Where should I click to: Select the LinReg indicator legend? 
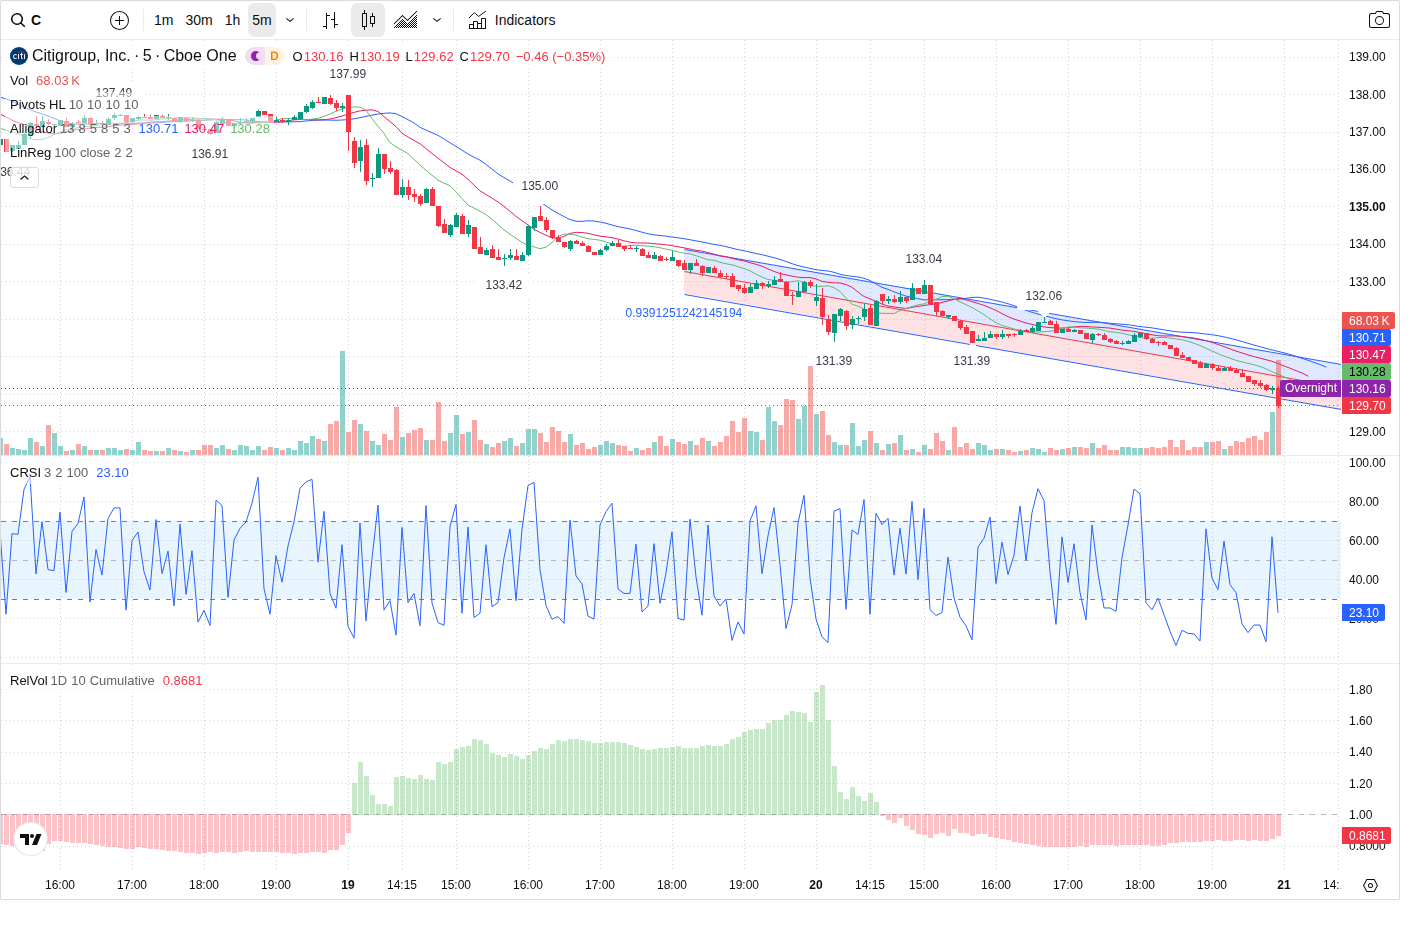pos(71,153)
